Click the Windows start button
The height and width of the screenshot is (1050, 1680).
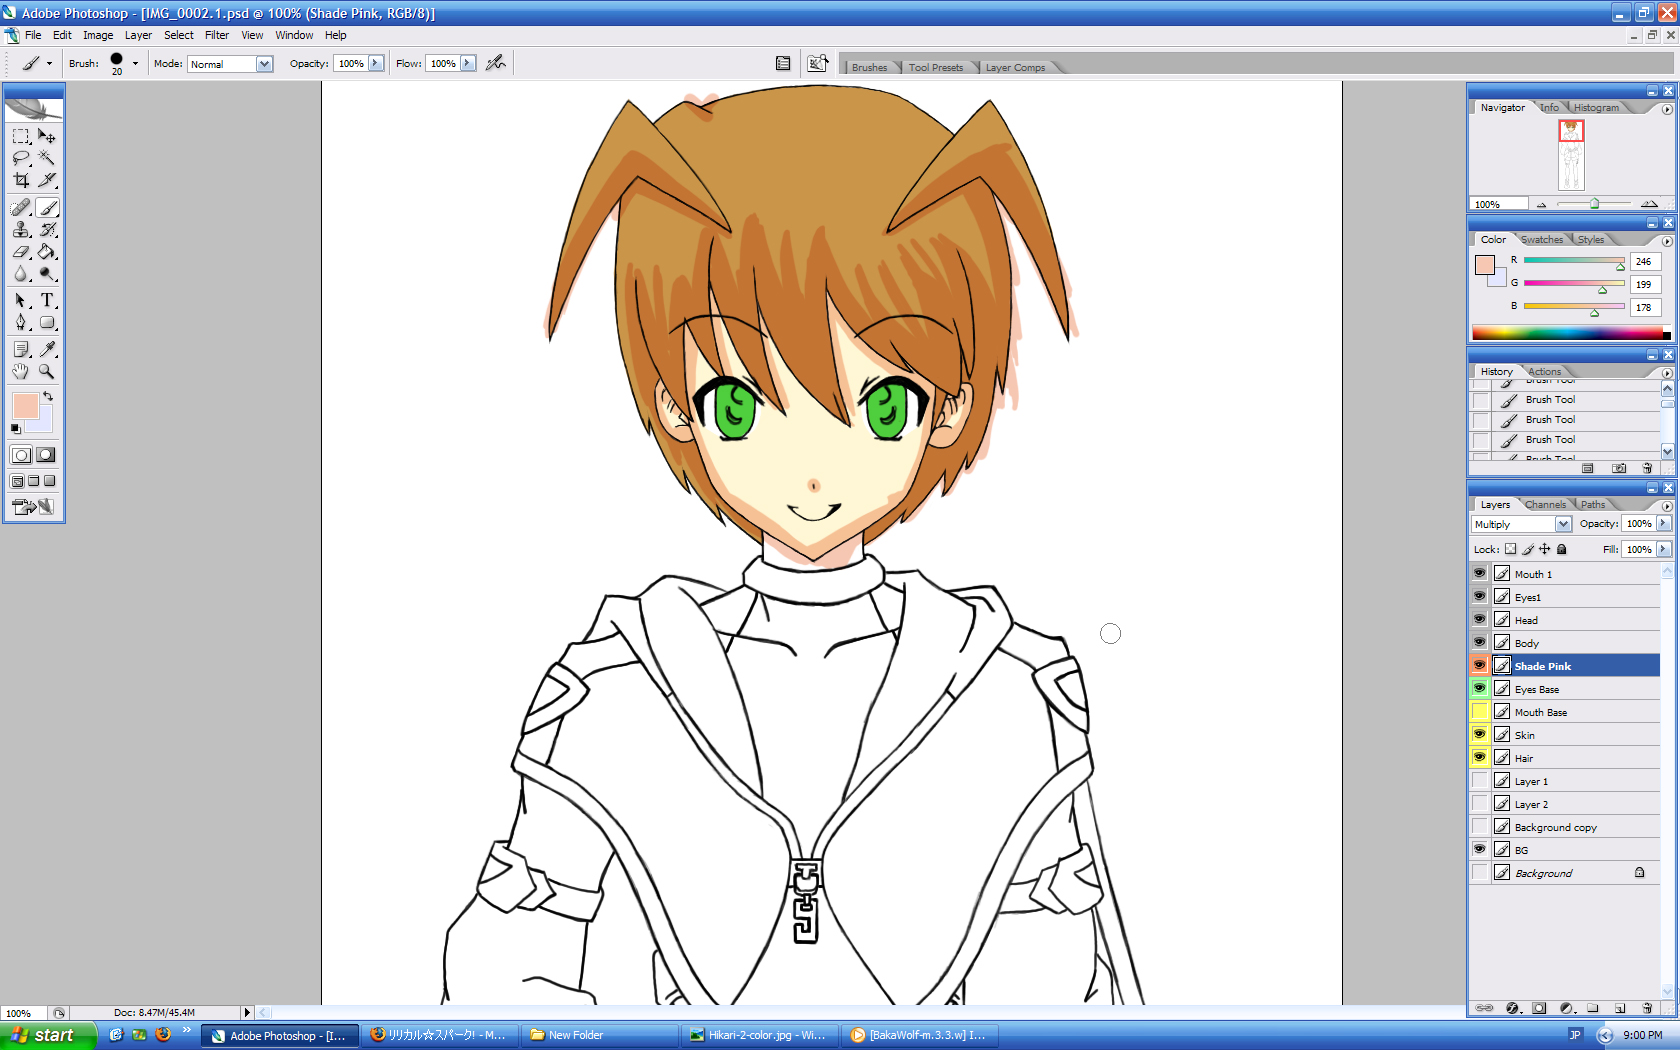pos(47,1035)
